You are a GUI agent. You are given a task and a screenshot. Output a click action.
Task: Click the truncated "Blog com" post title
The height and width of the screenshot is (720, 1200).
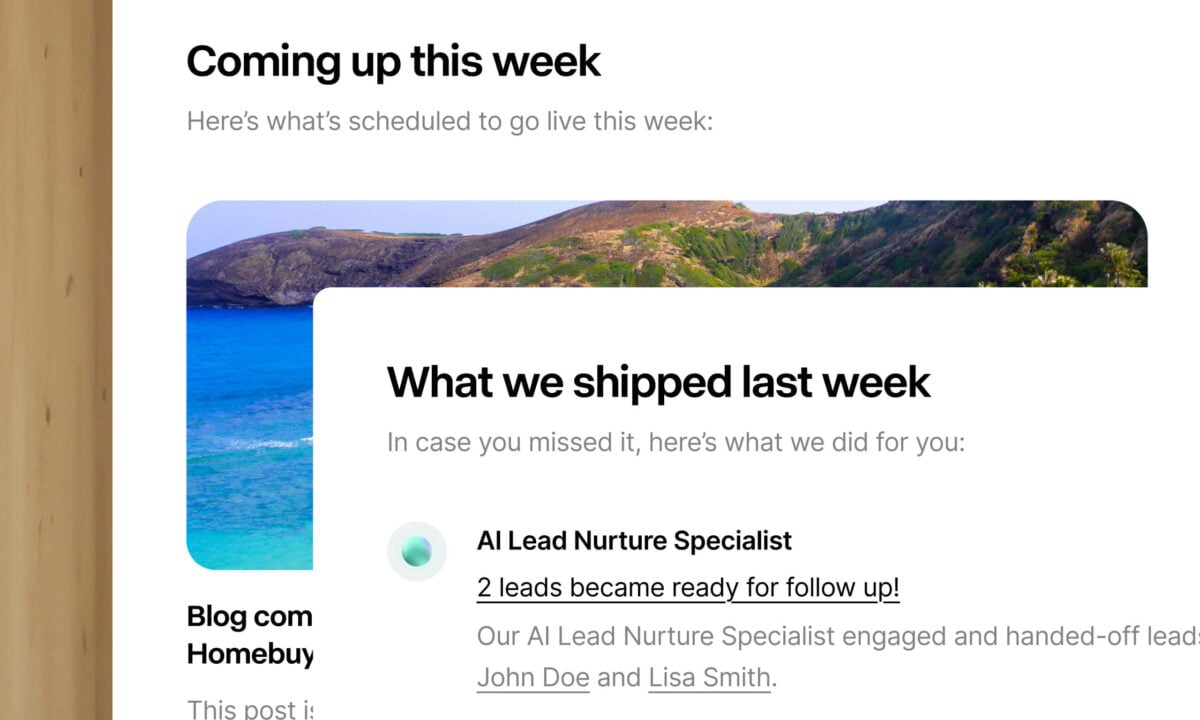(x=249, y=616)
